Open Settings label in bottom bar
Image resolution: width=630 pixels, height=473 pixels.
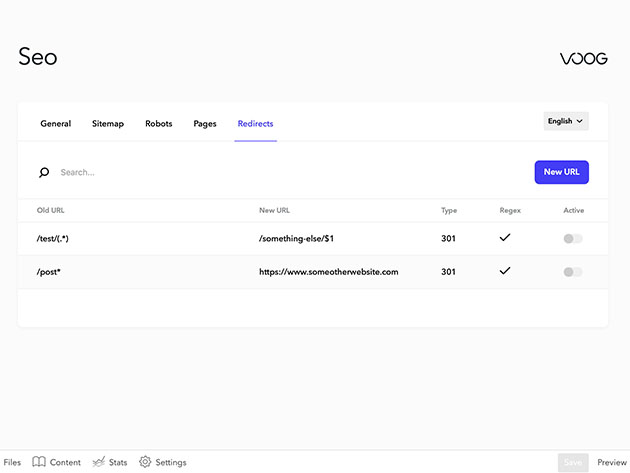171,462
